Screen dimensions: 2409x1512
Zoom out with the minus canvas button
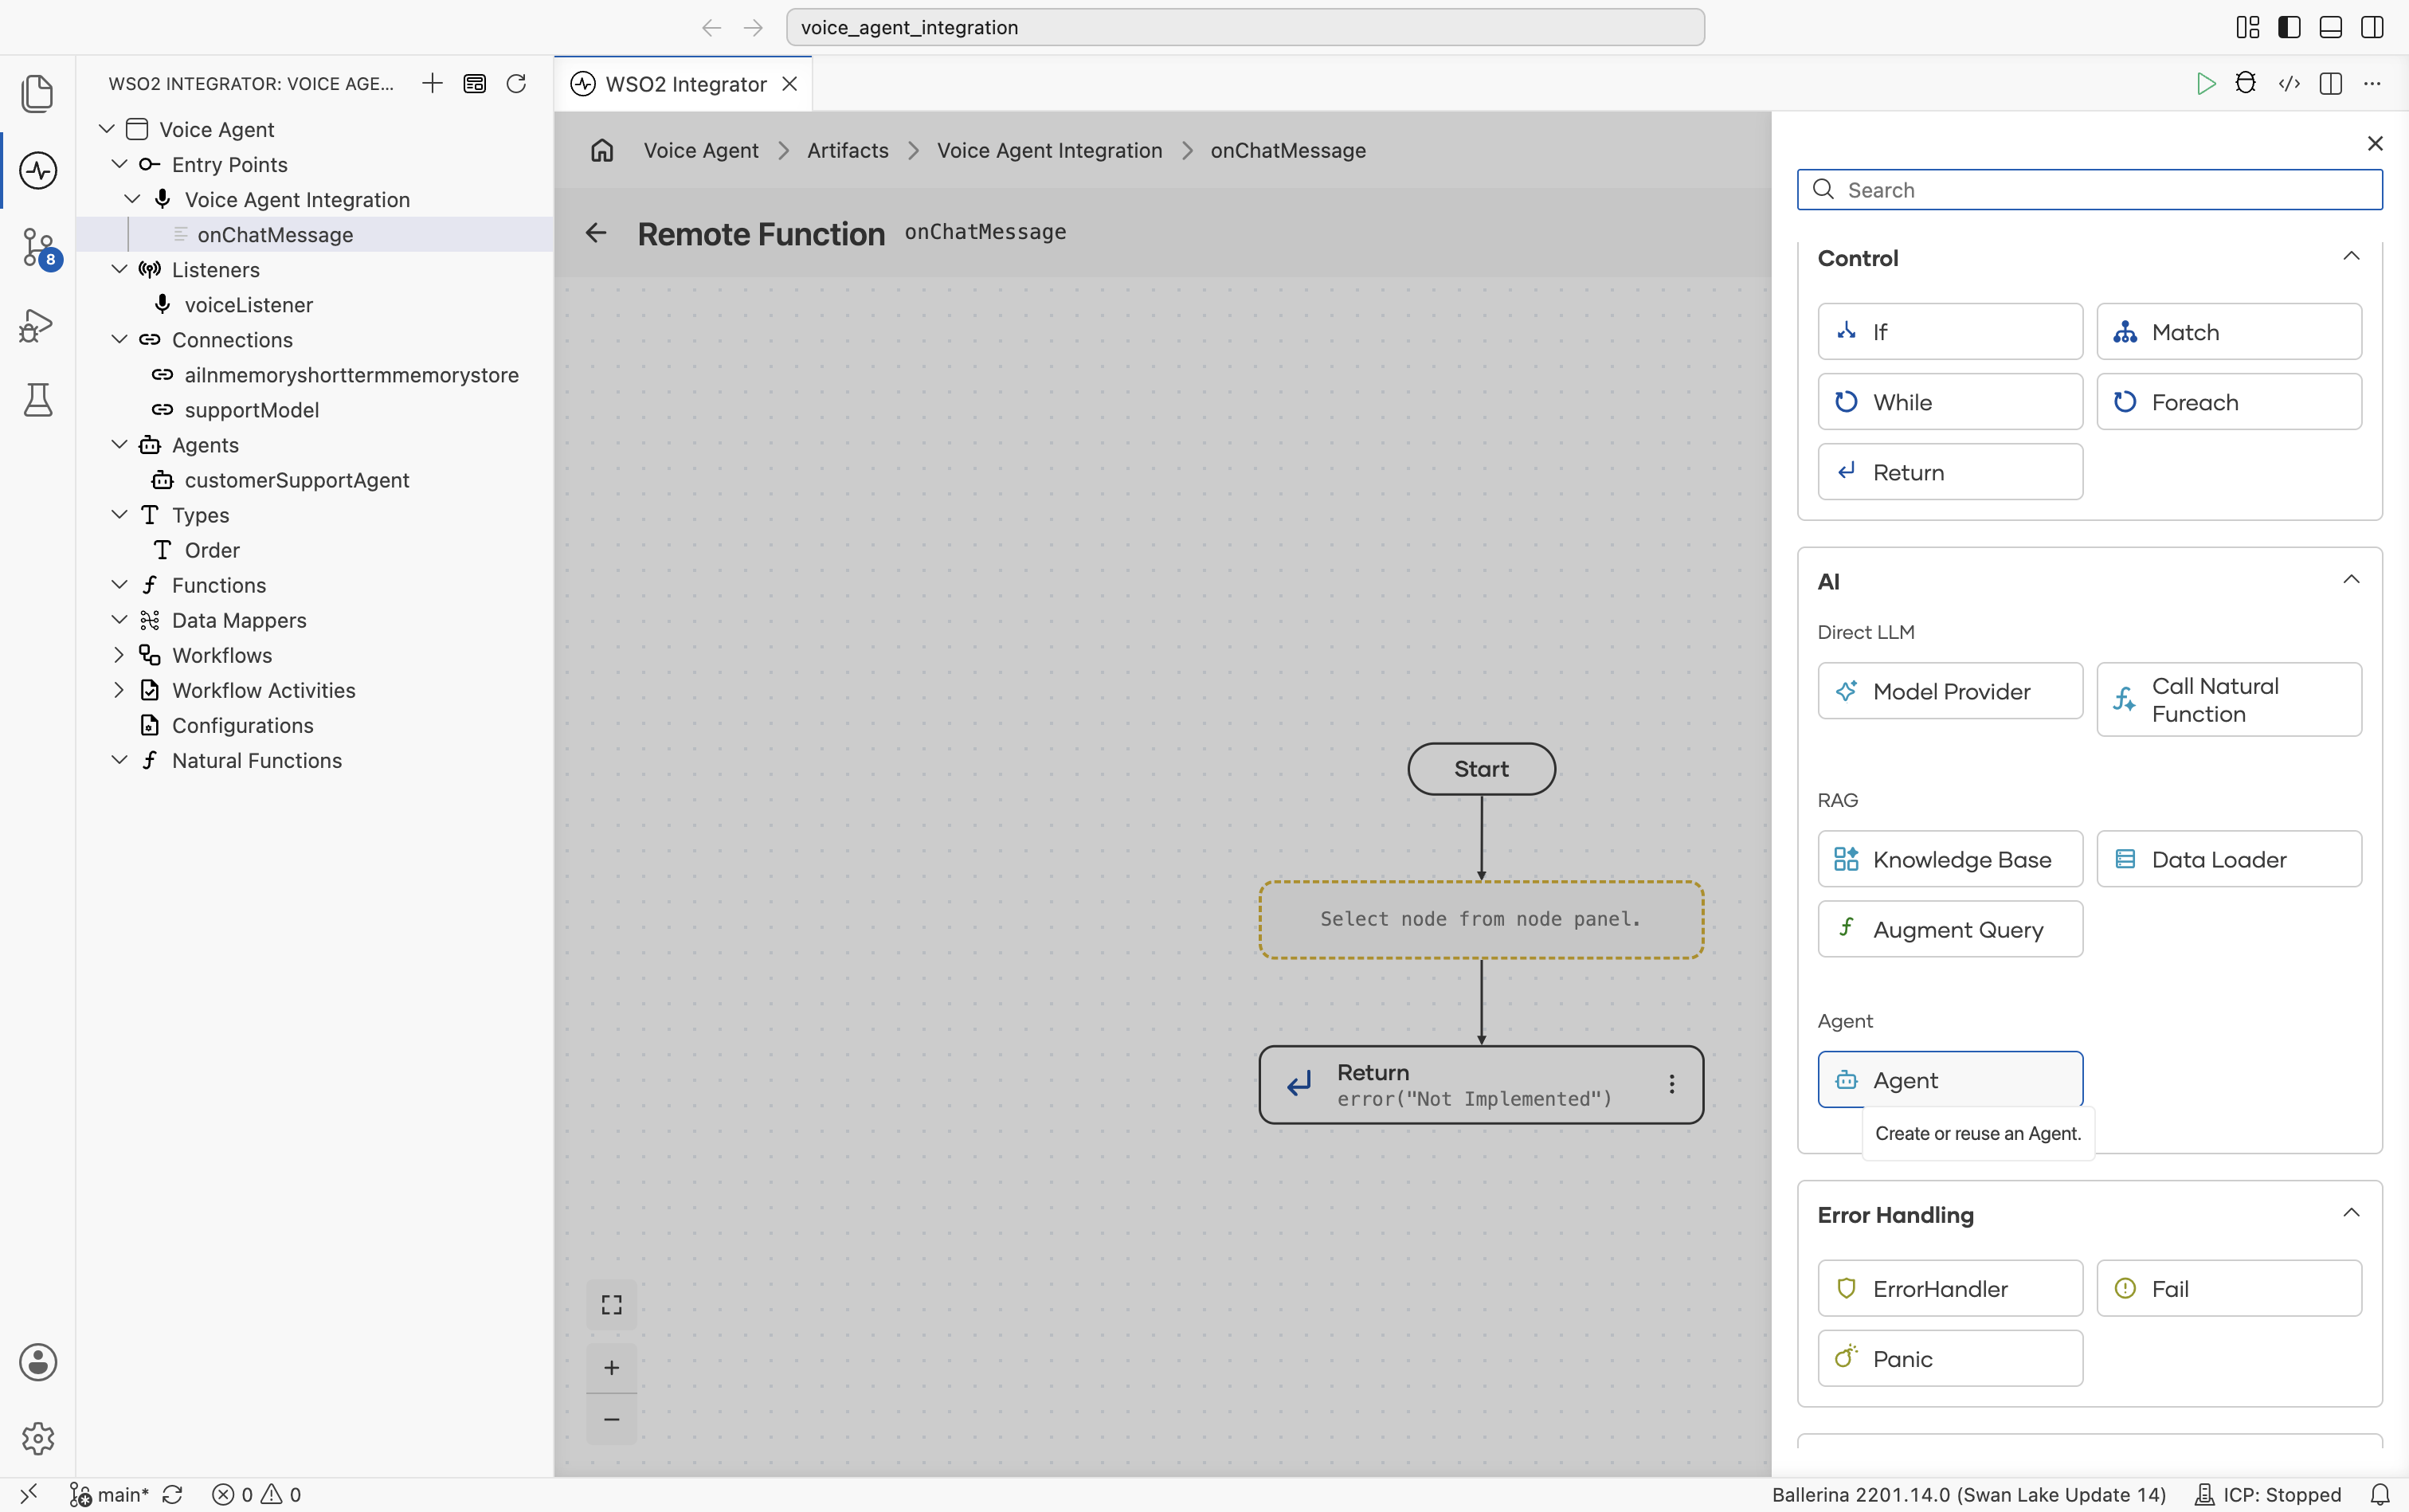612,1419
